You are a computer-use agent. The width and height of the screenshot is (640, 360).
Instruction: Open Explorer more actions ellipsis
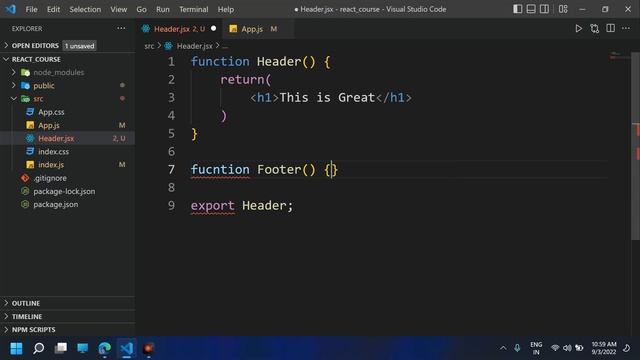tap(121, 28)
